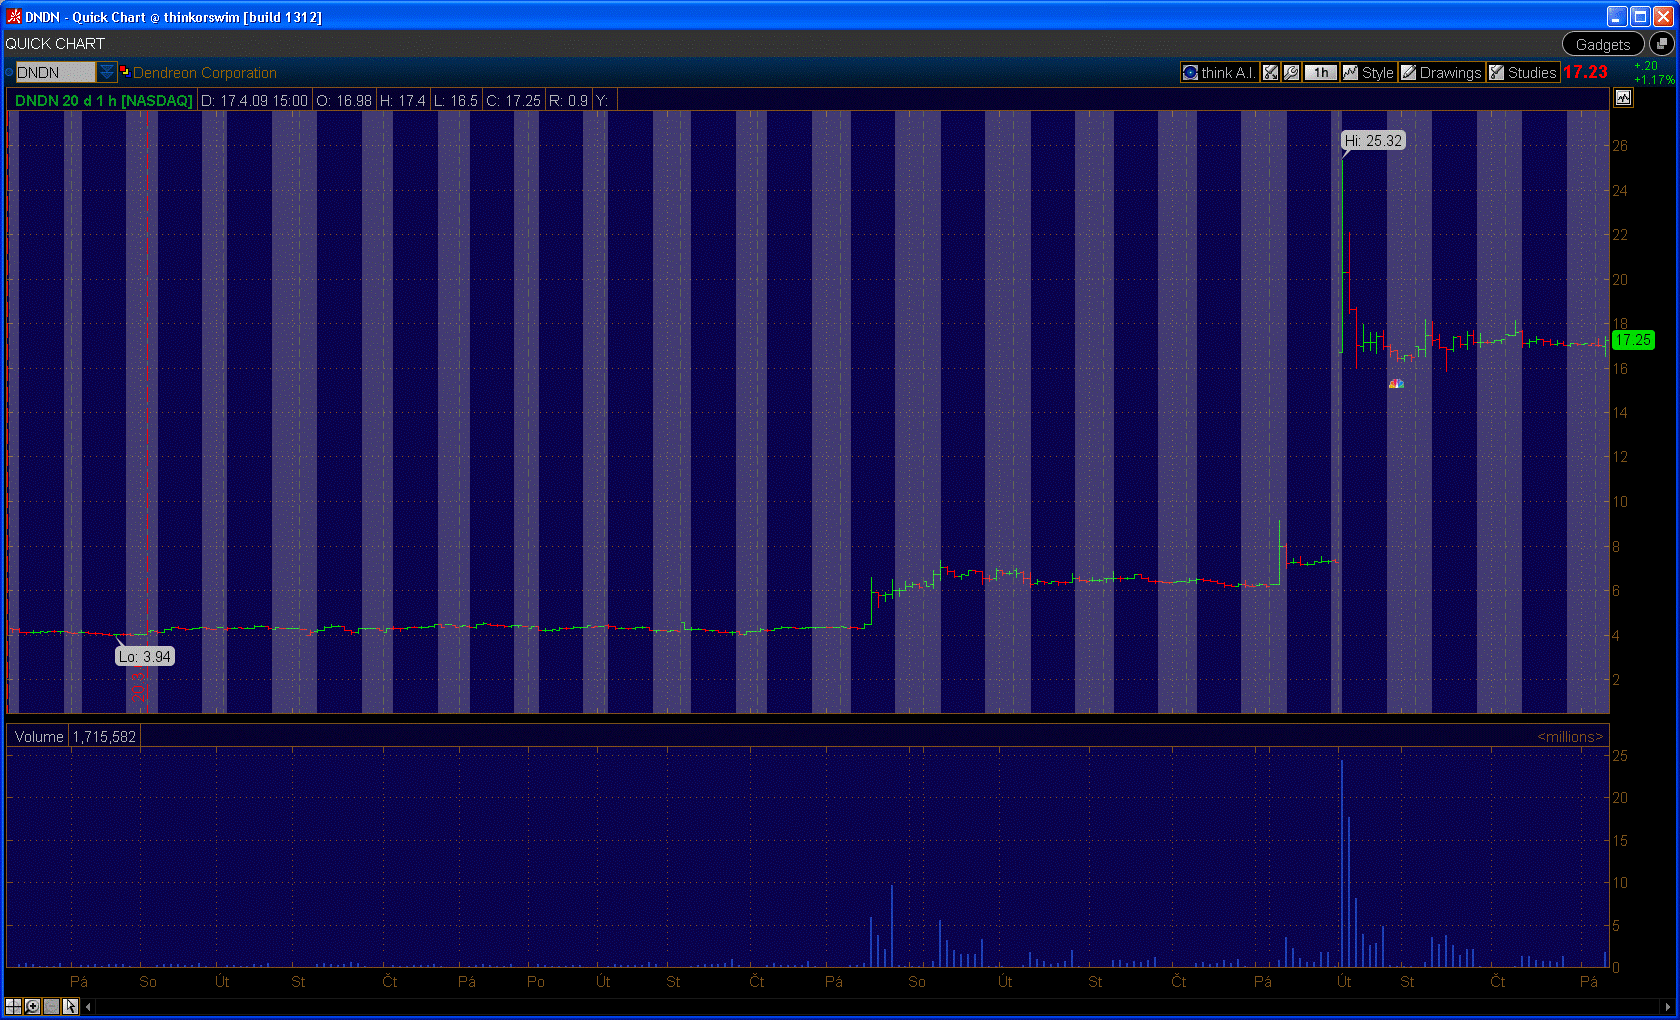The image size is (1680, 1020).
Task: Open chart settings via the wrench icon
Action: coord(1291,72)
